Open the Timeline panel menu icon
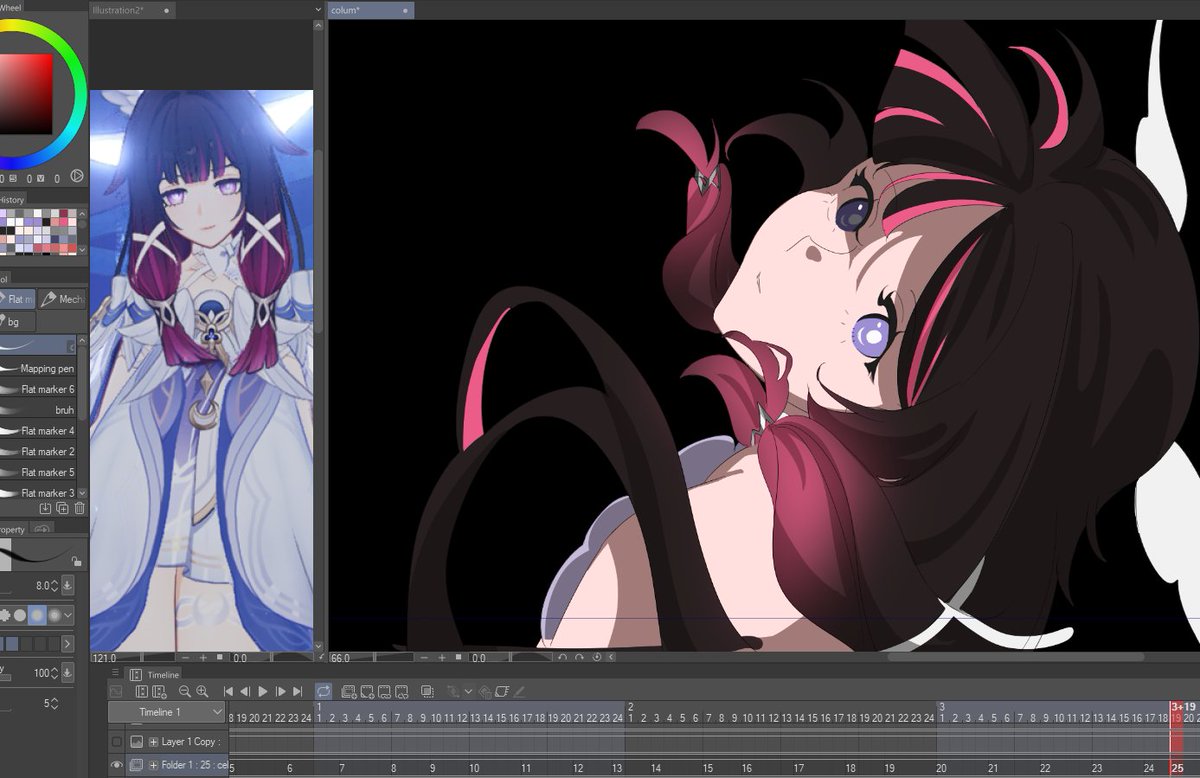1200x778 pixels. (x=115, y=674)
